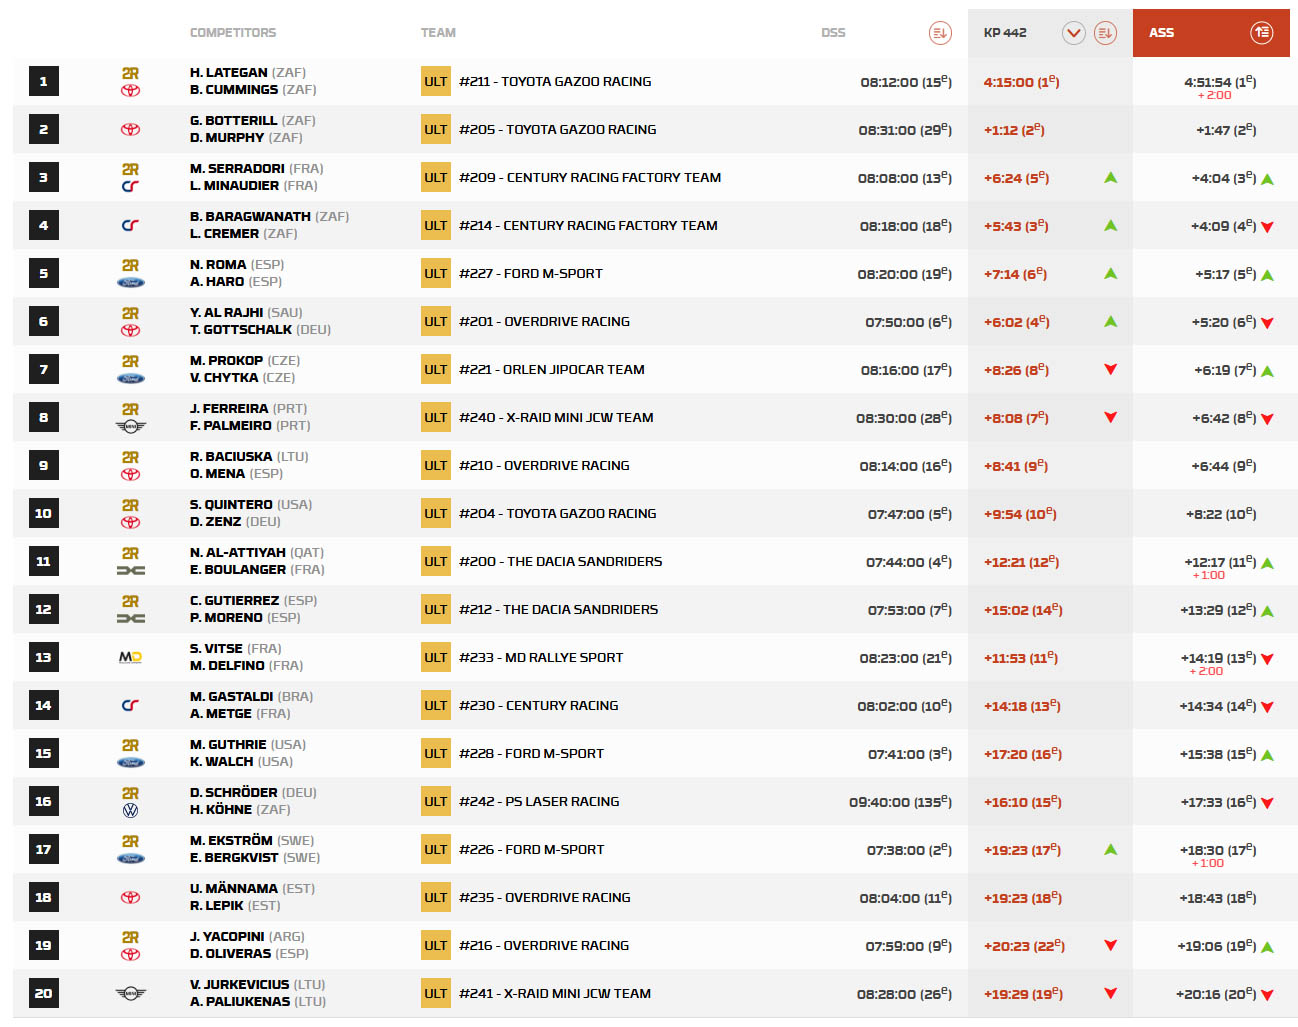Open the #209 Century Racing Factory Team link

point(589,178)
